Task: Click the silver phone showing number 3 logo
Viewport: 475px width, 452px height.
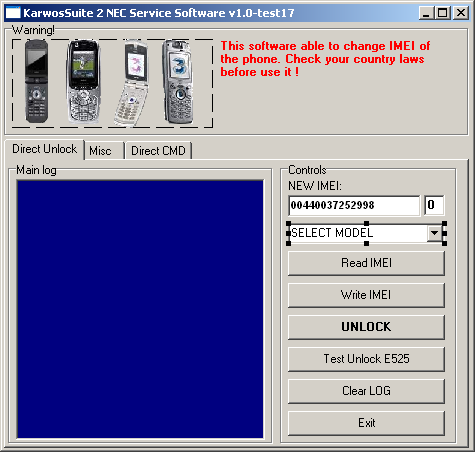Action: 177,82
